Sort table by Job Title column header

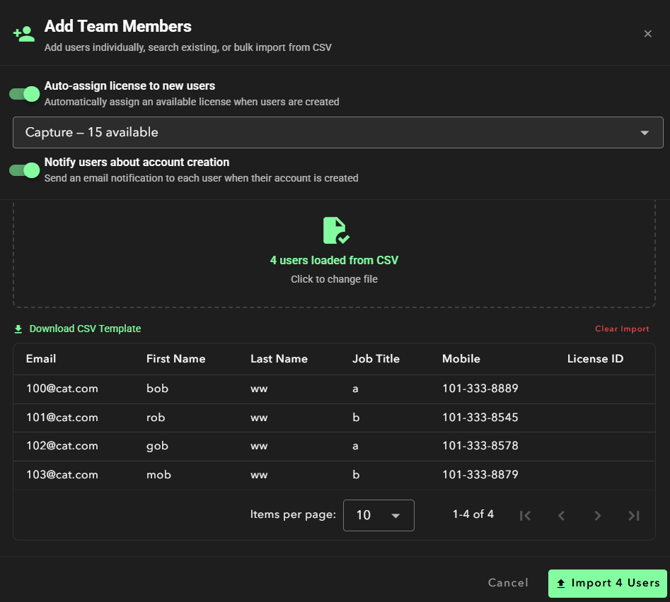(x=376, y=359)
